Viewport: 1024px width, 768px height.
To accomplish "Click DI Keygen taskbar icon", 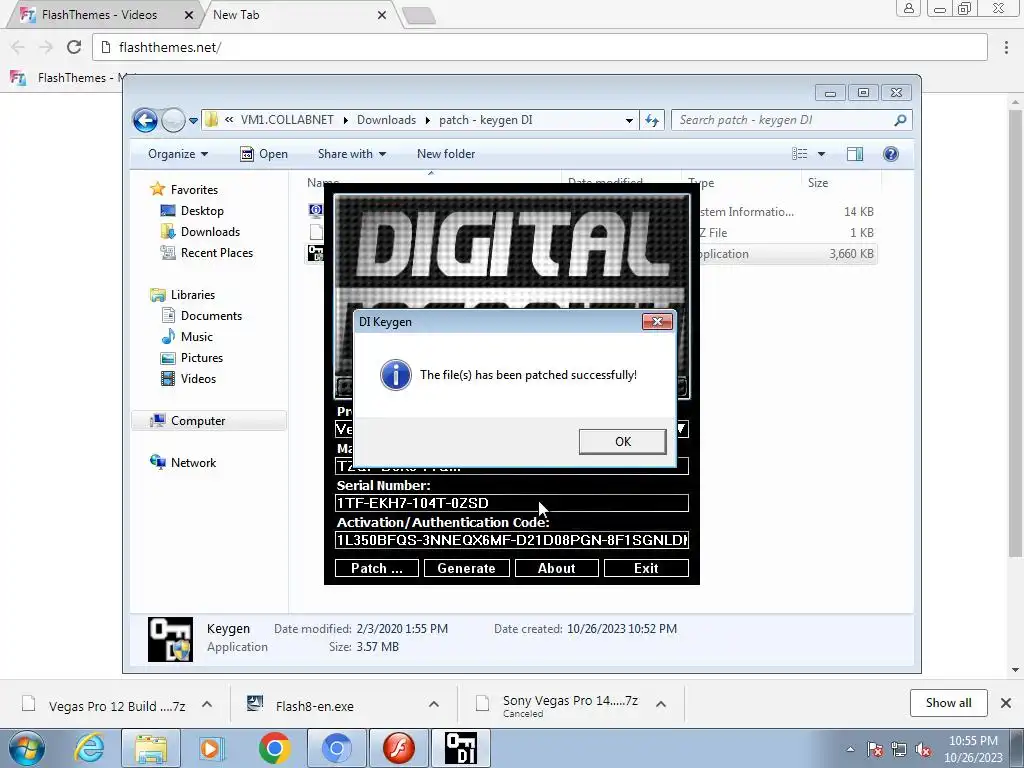I will 460,748.
